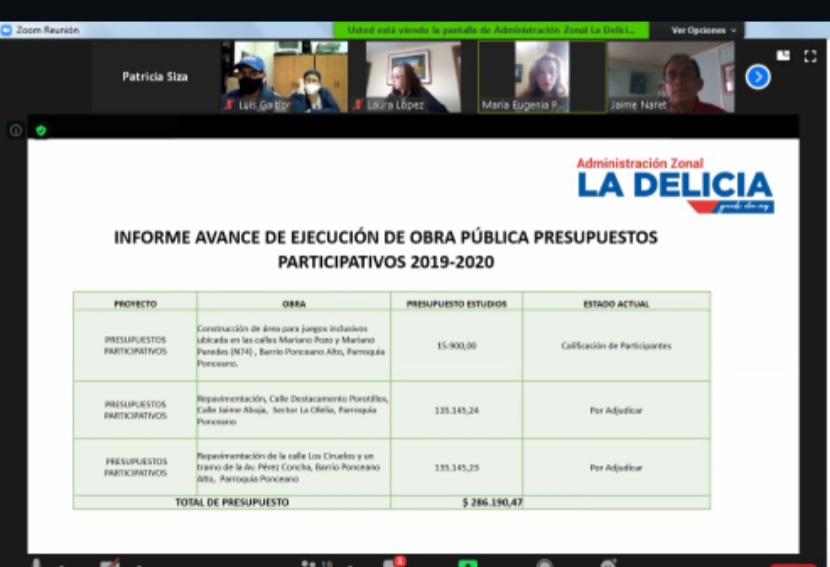Select Patricia Siza's participant tile
The height and width of the screenshot is (567, 830).
tap(154, 77)
